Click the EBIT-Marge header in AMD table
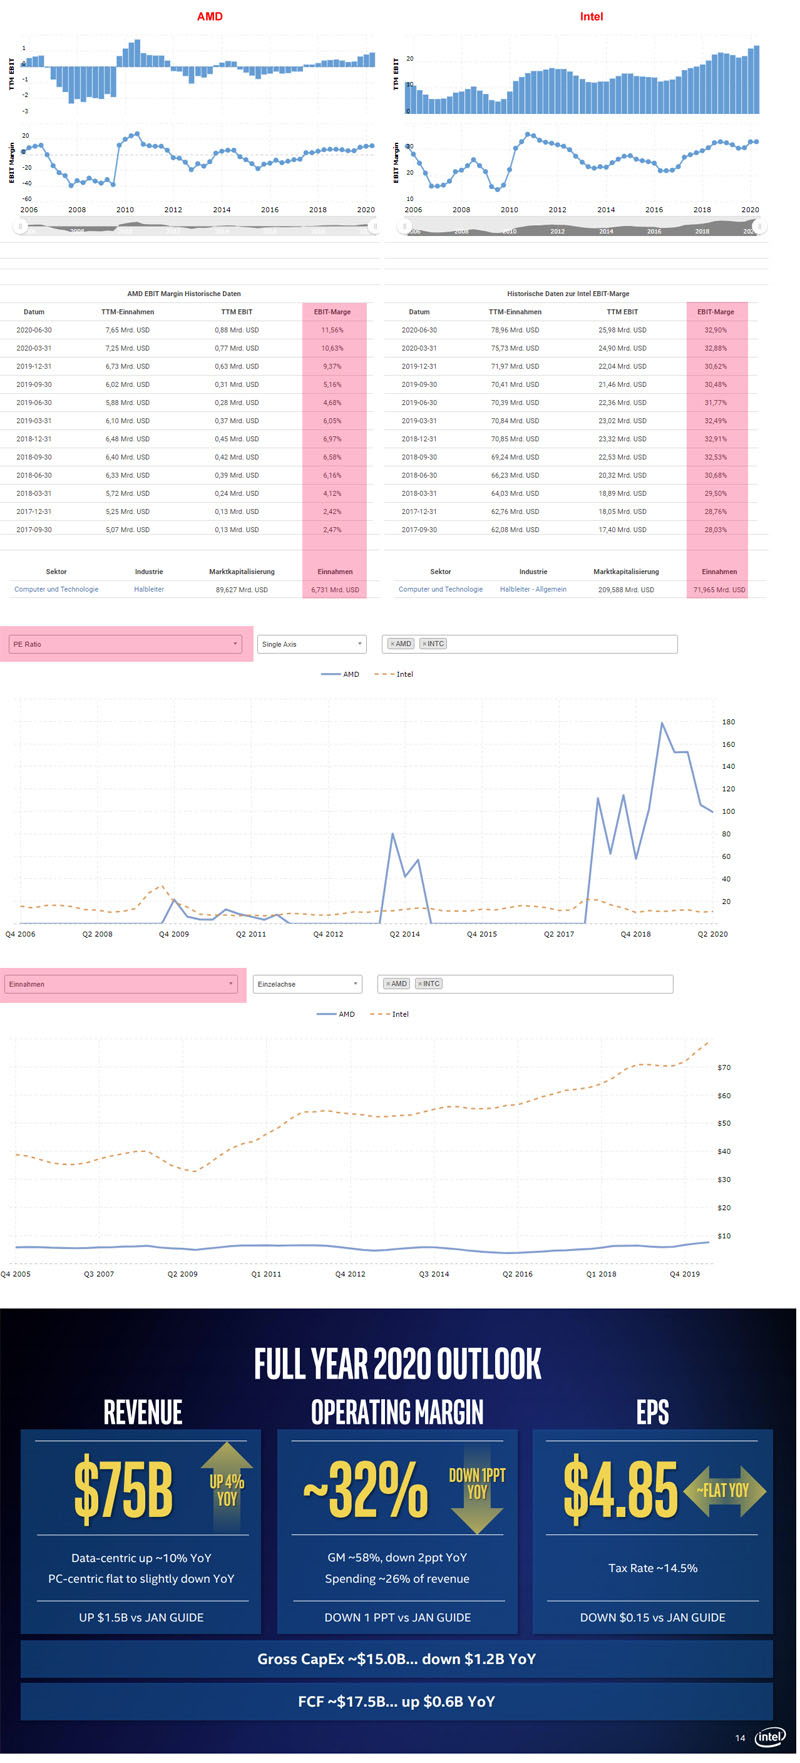This screenshot has height=1763, width=800. click(334, 312)
